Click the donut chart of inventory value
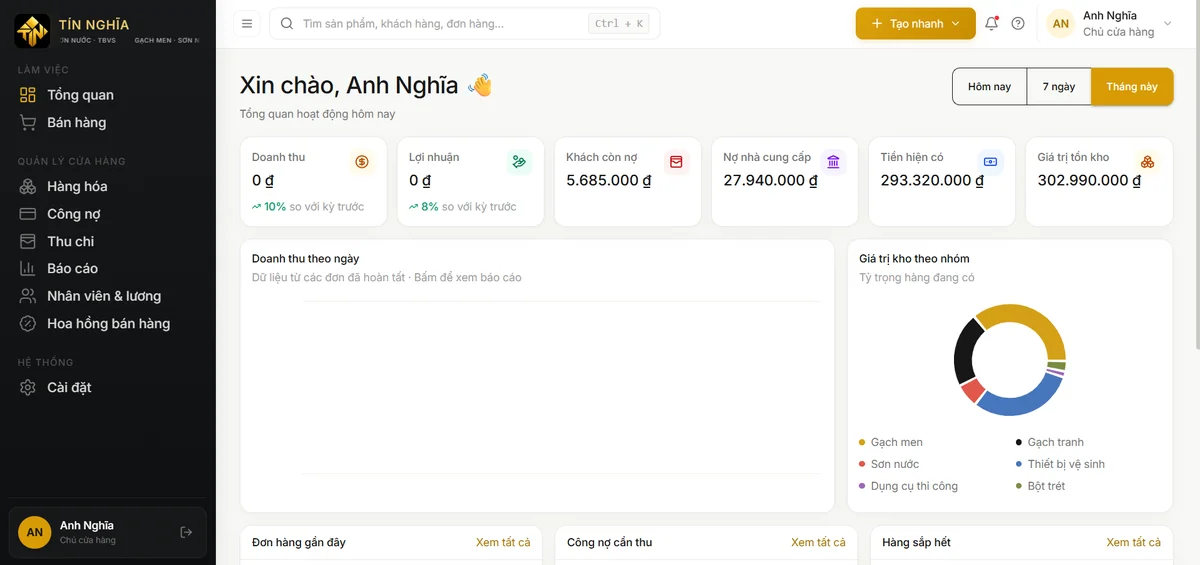This screenshot has width=1200, height=565. [1010, 360]
